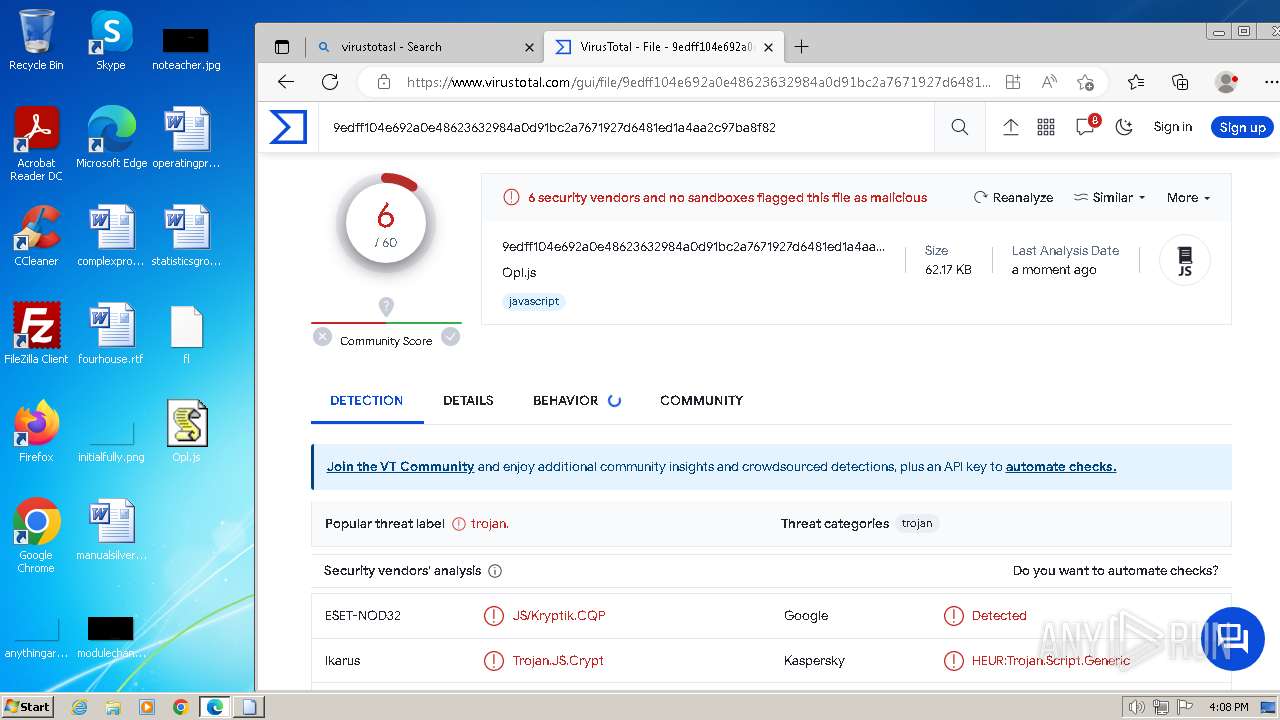
Task: Open the chat bubble widget
Action: [1232, 638]
